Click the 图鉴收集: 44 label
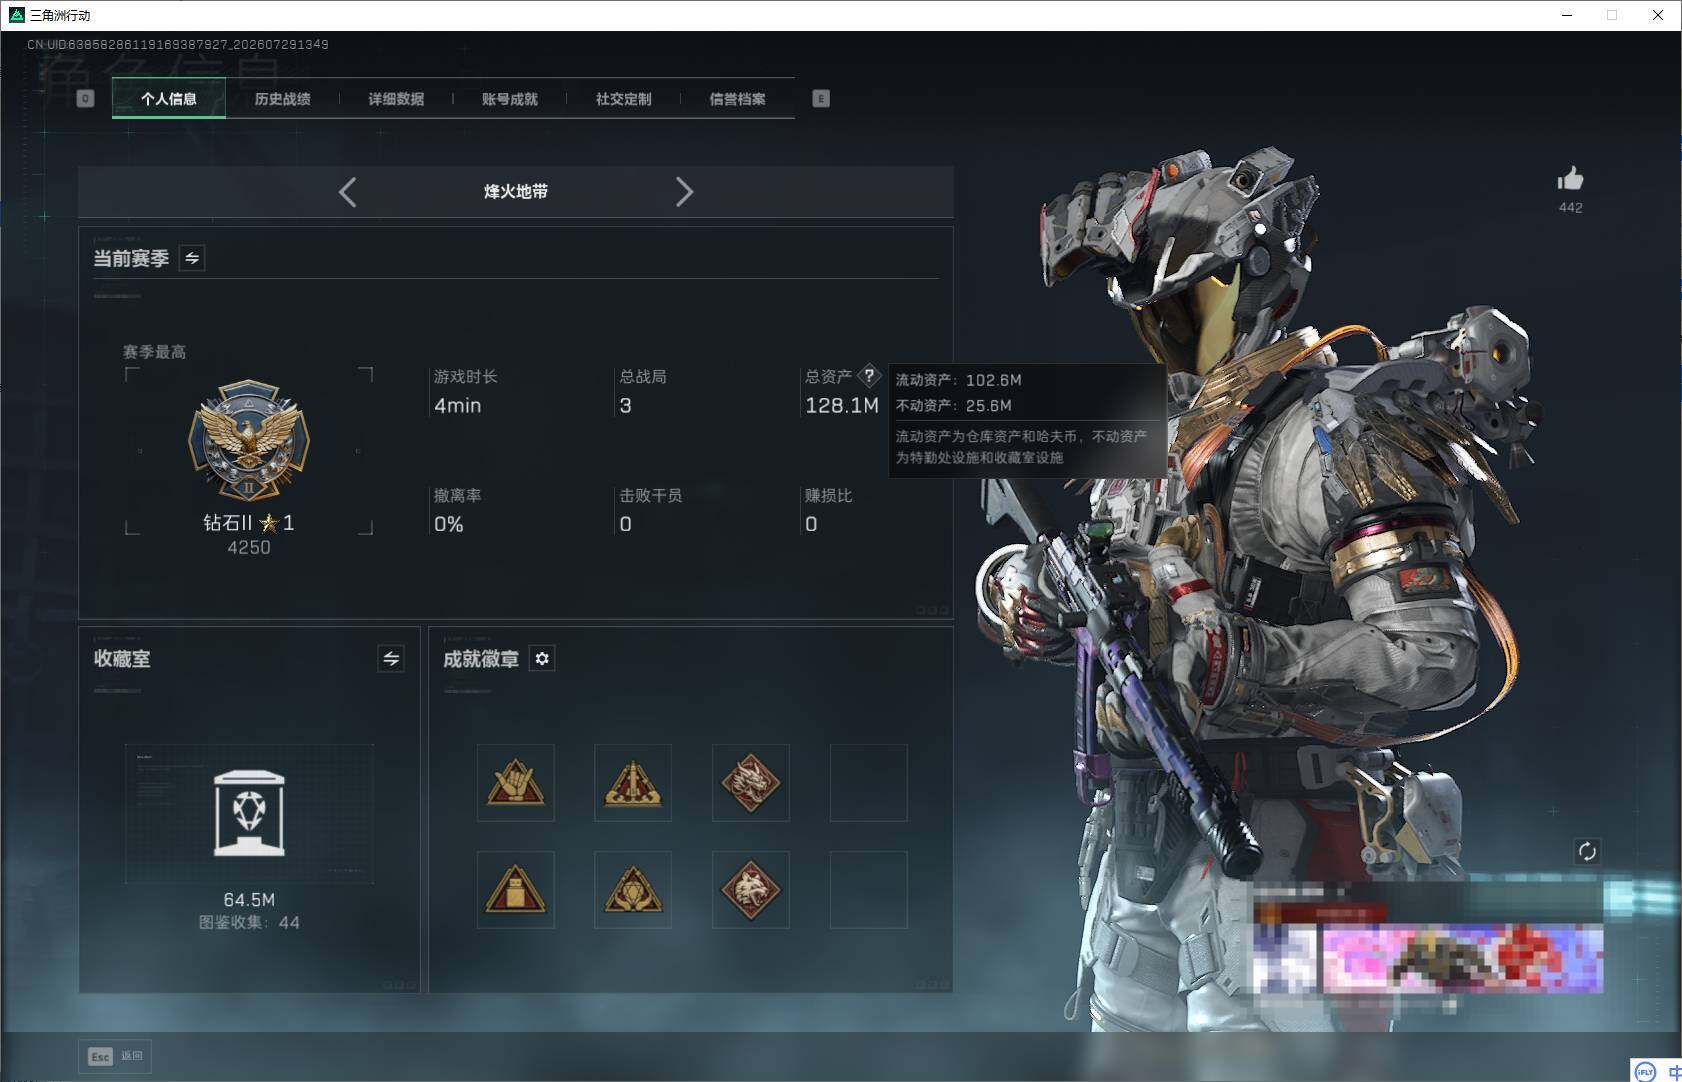 [x=249, y=922]
